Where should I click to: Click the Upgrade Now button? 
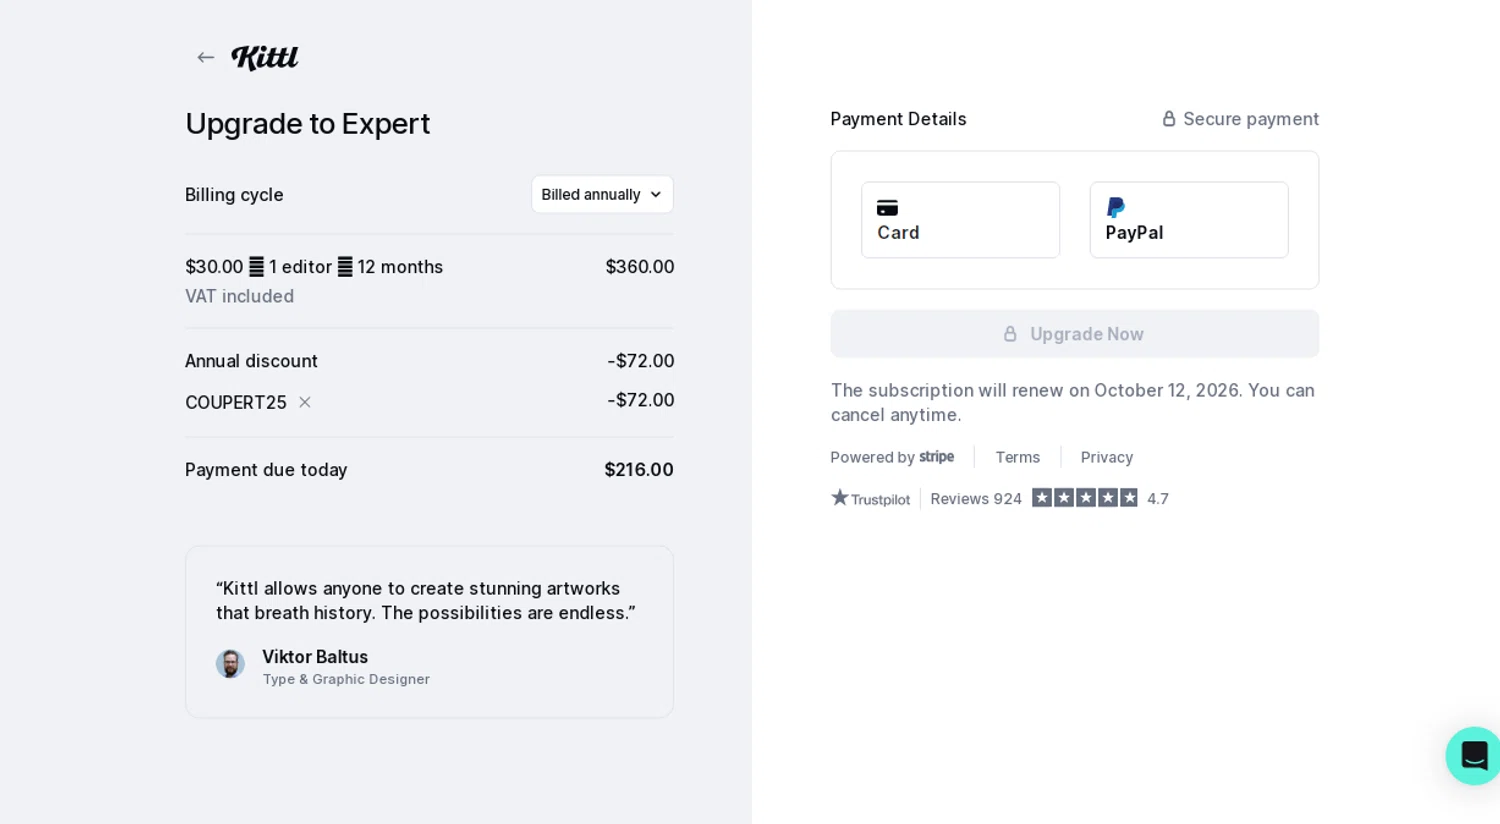pos(1074,334)
